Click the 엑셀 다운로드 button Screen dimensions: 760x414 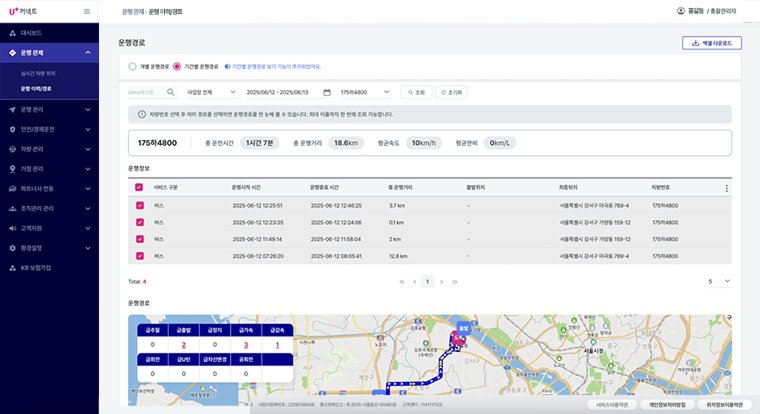[x=712, y=43]
